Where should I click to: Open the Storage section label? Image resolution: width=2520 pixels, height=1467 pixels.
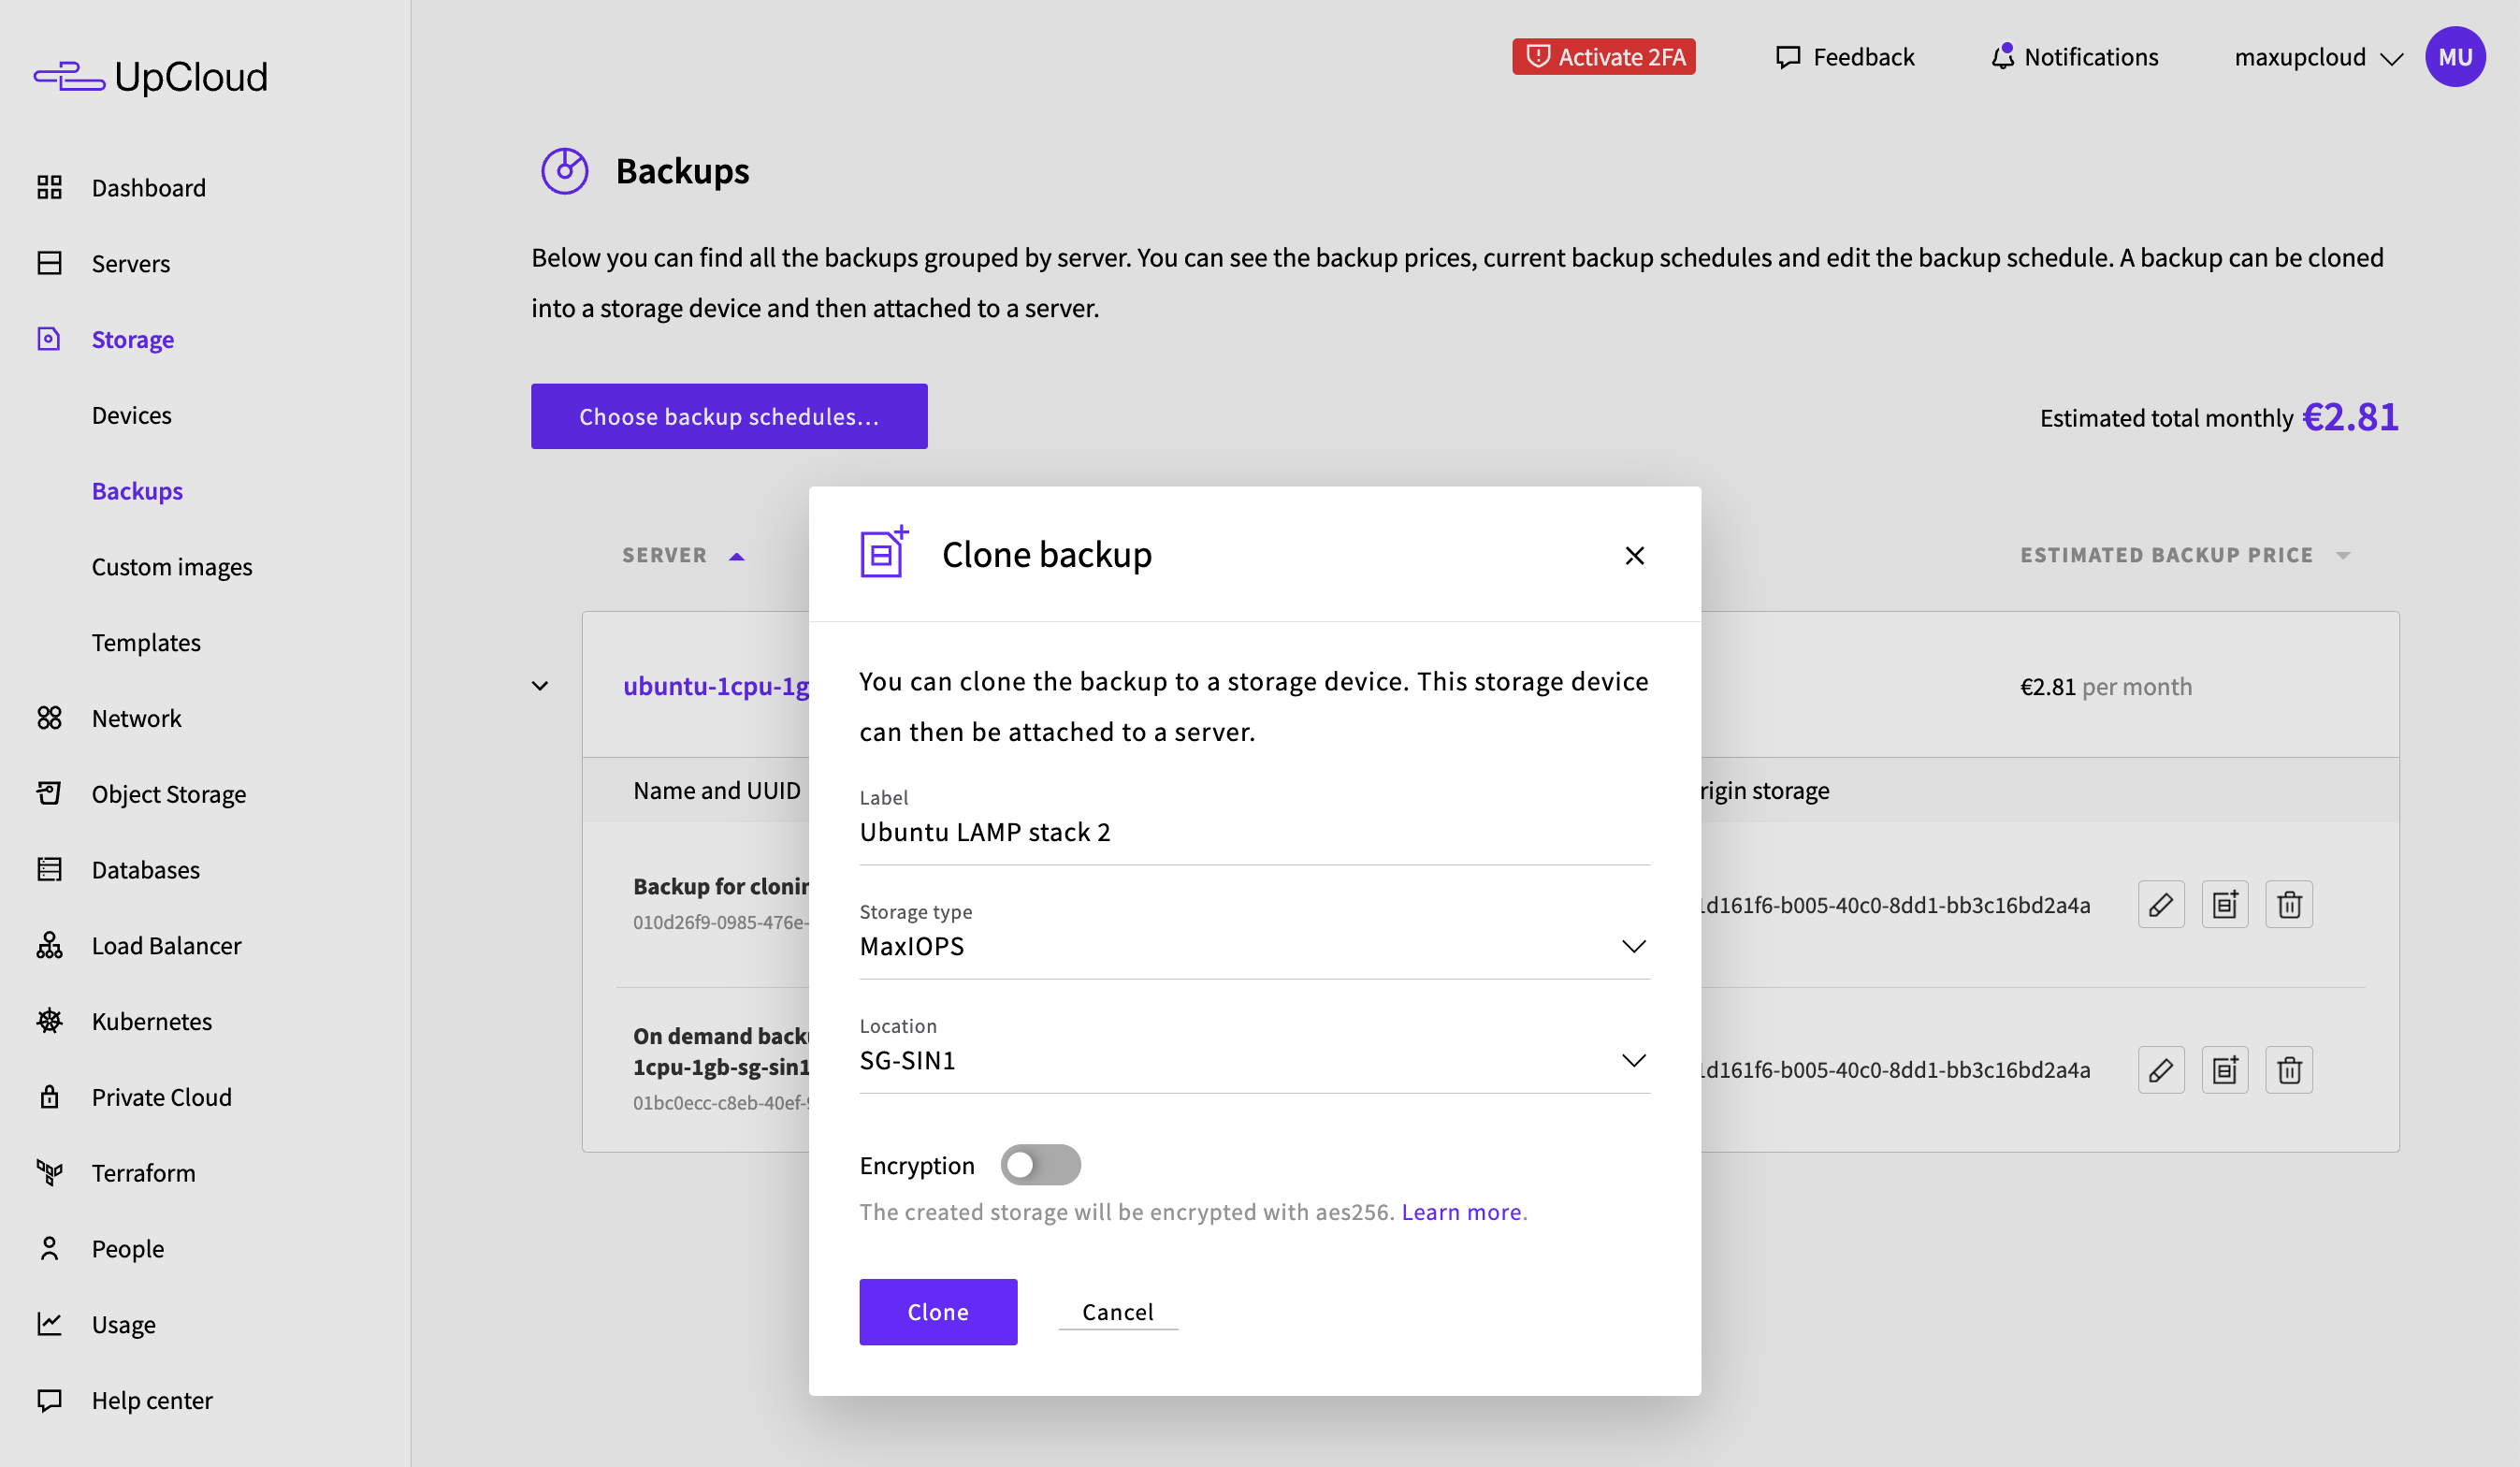[133, 339]
